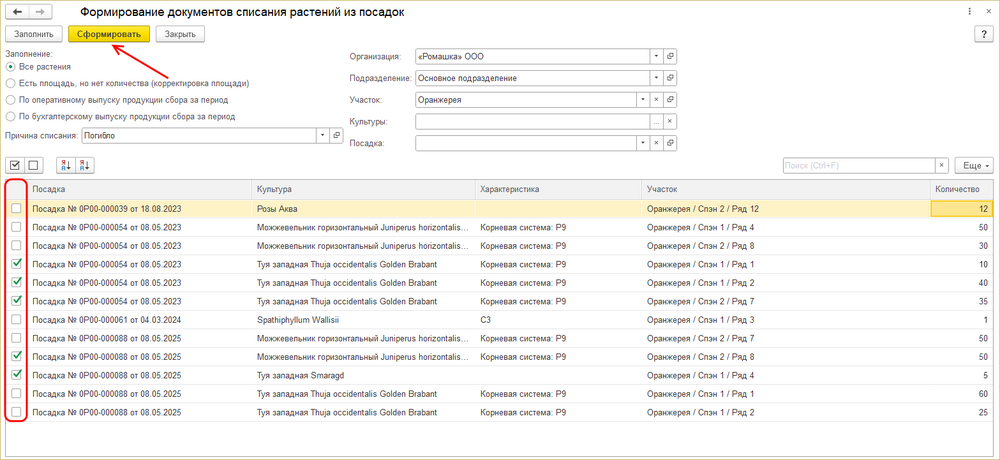Viewport: 1000px width, 460px height.
Task: Click the back navigation arrow
Action: coord(17,11)
